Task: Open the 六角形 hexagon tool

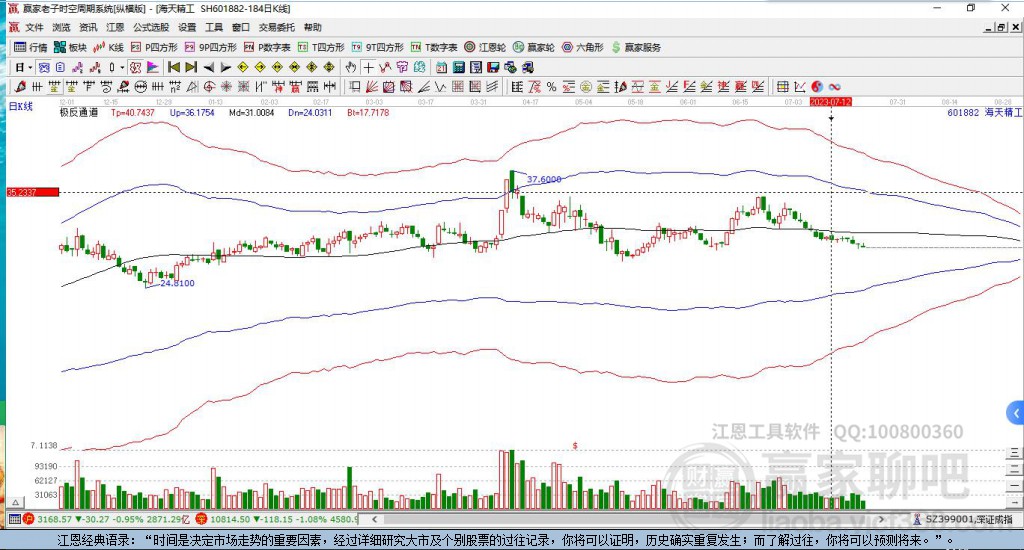Action: click(x=583, y=47)
